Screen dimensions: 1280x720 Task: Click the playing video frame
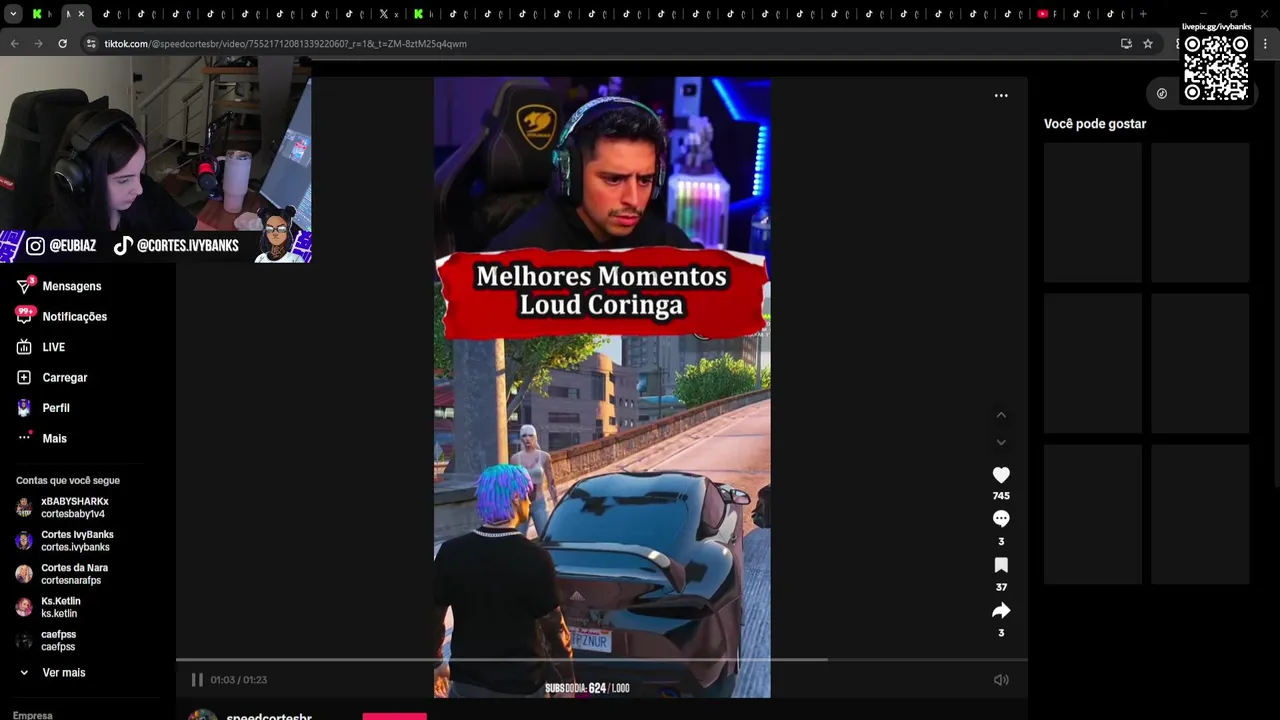pyautogui.click(x=602, y=387)
